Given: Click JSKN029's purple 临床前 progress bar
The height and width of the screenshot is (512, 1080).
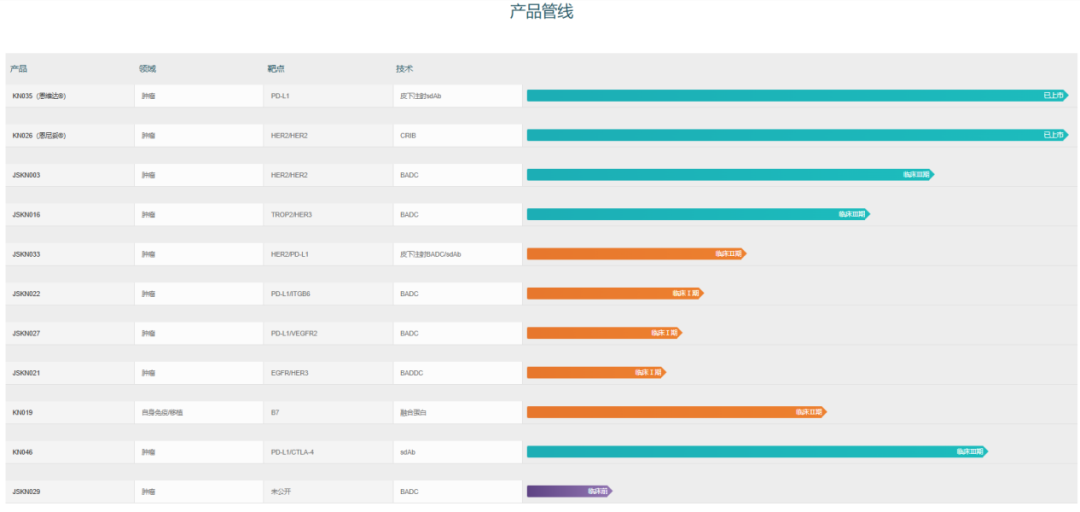Looking at the screenshot, I should [x=570, y=491].
